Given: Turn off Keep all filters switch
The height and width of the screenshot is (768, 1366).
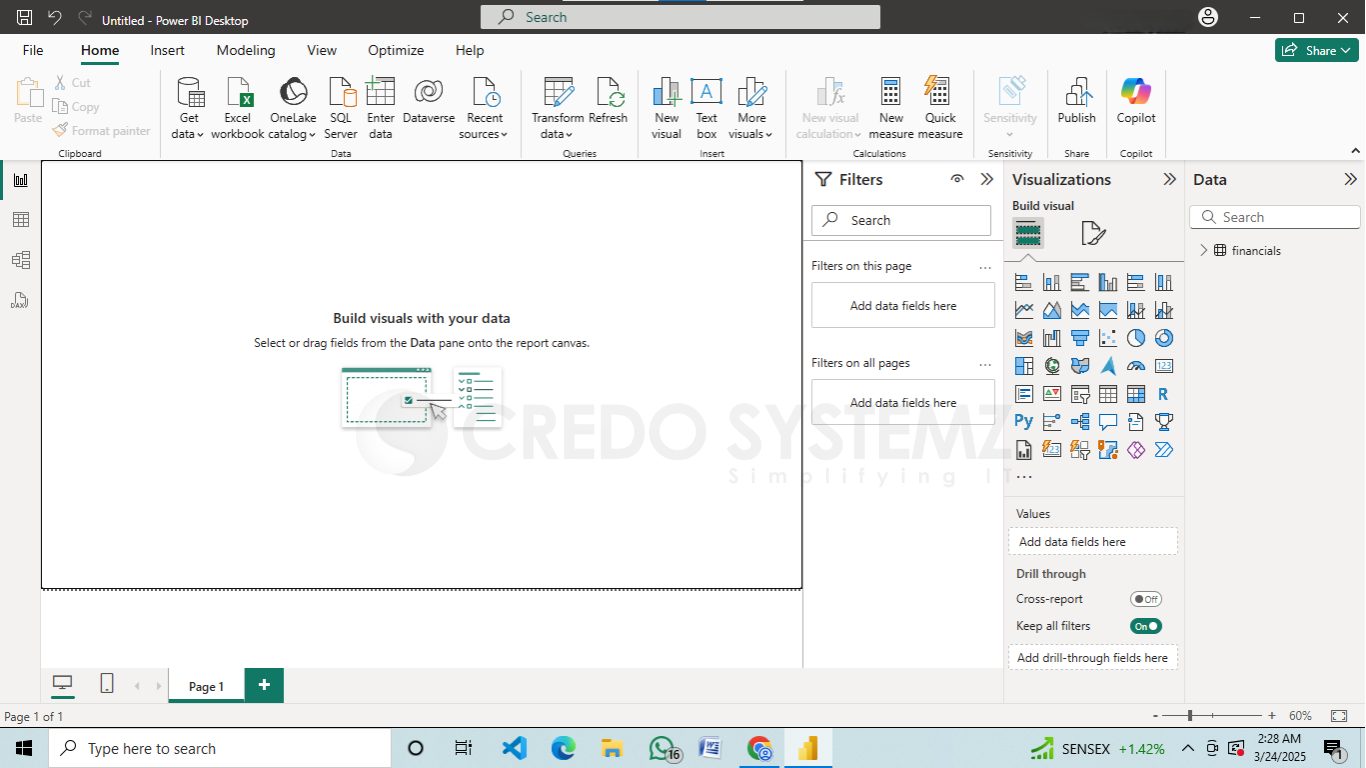Looking at the screenshot, I should pos(1146,626).
